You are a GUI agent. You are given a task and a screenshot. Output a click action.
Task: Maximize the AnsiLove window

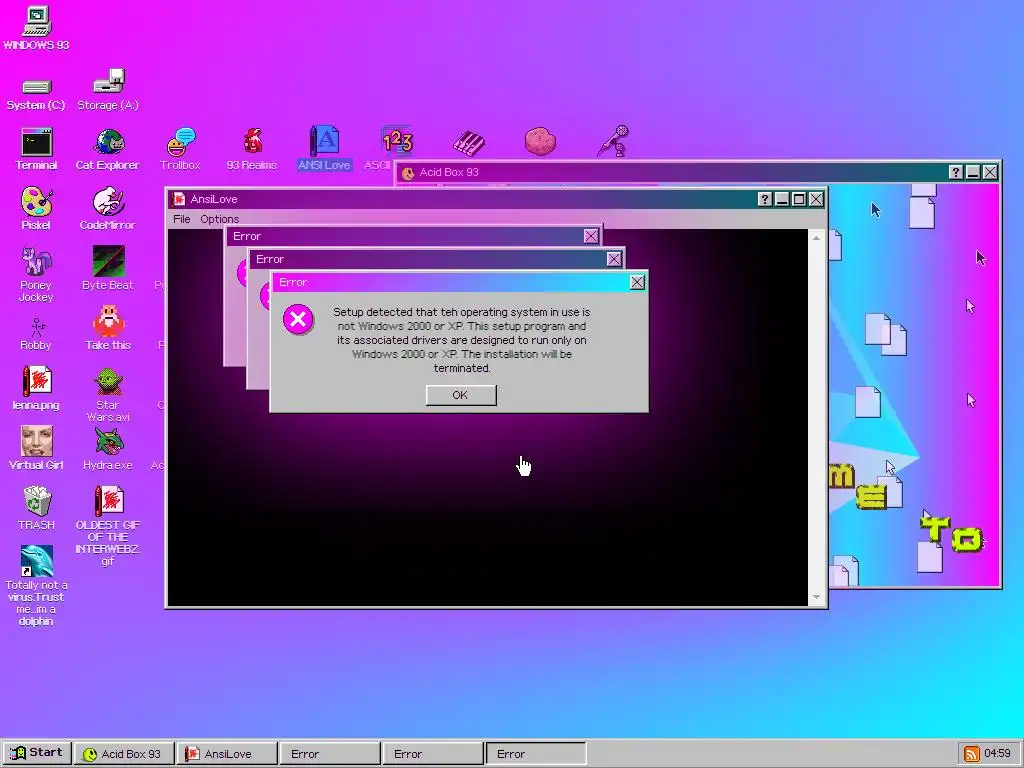(x=799, y=199)
